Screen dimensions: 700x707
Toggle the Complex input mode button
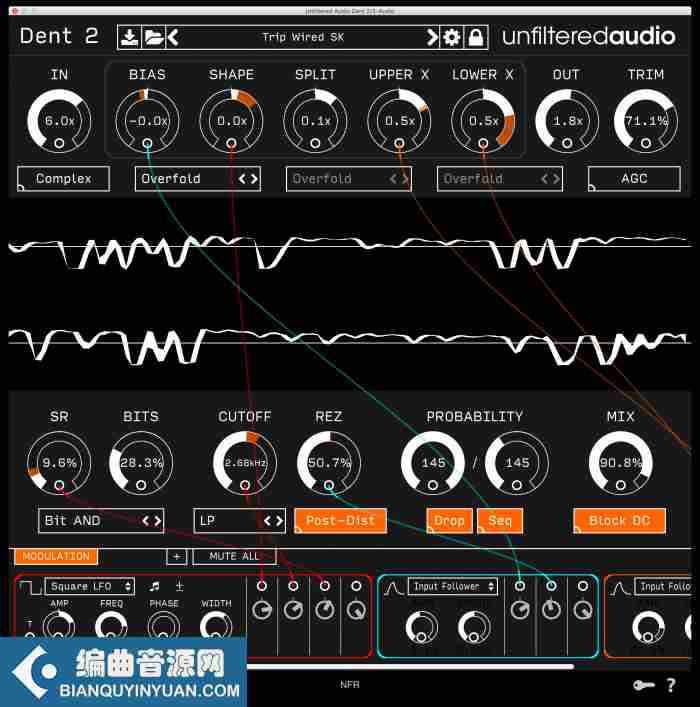[64, 179]
